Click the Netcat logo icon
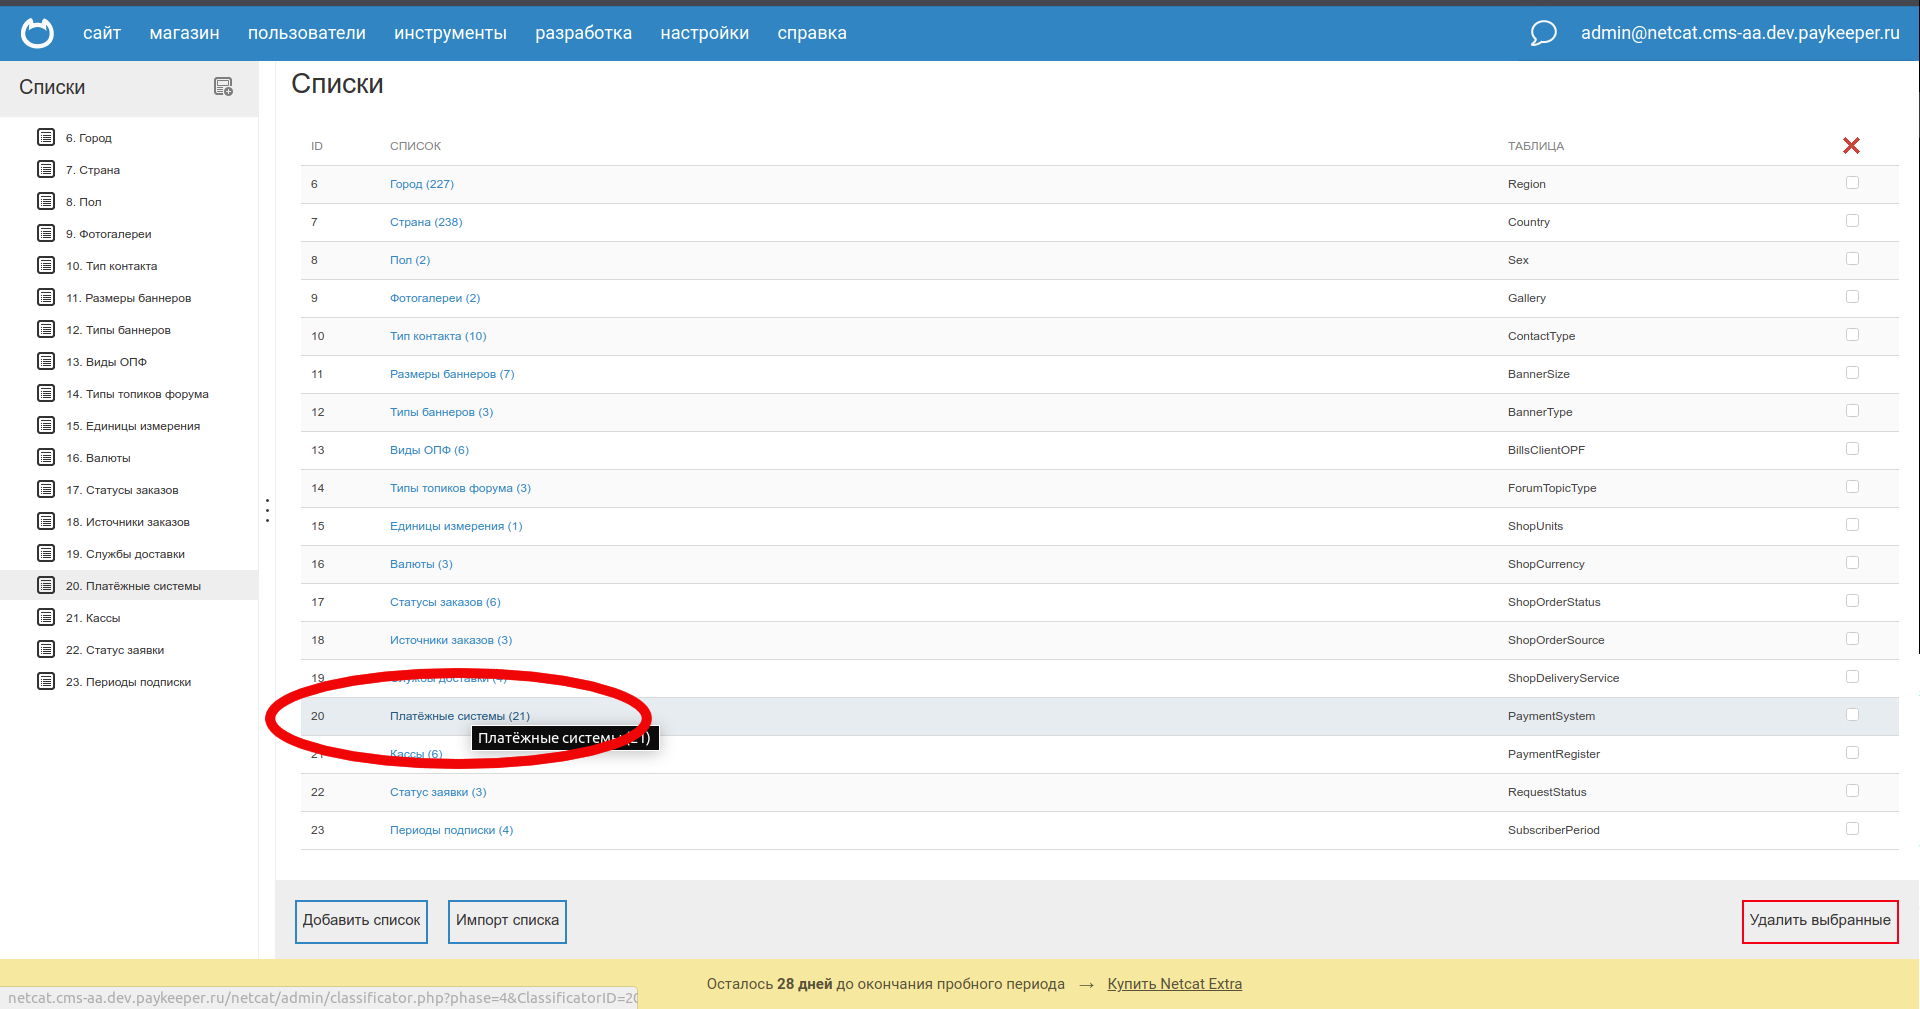This screenshot has height=1009, width=1920. pyautogui.click(x=38, y=33)
